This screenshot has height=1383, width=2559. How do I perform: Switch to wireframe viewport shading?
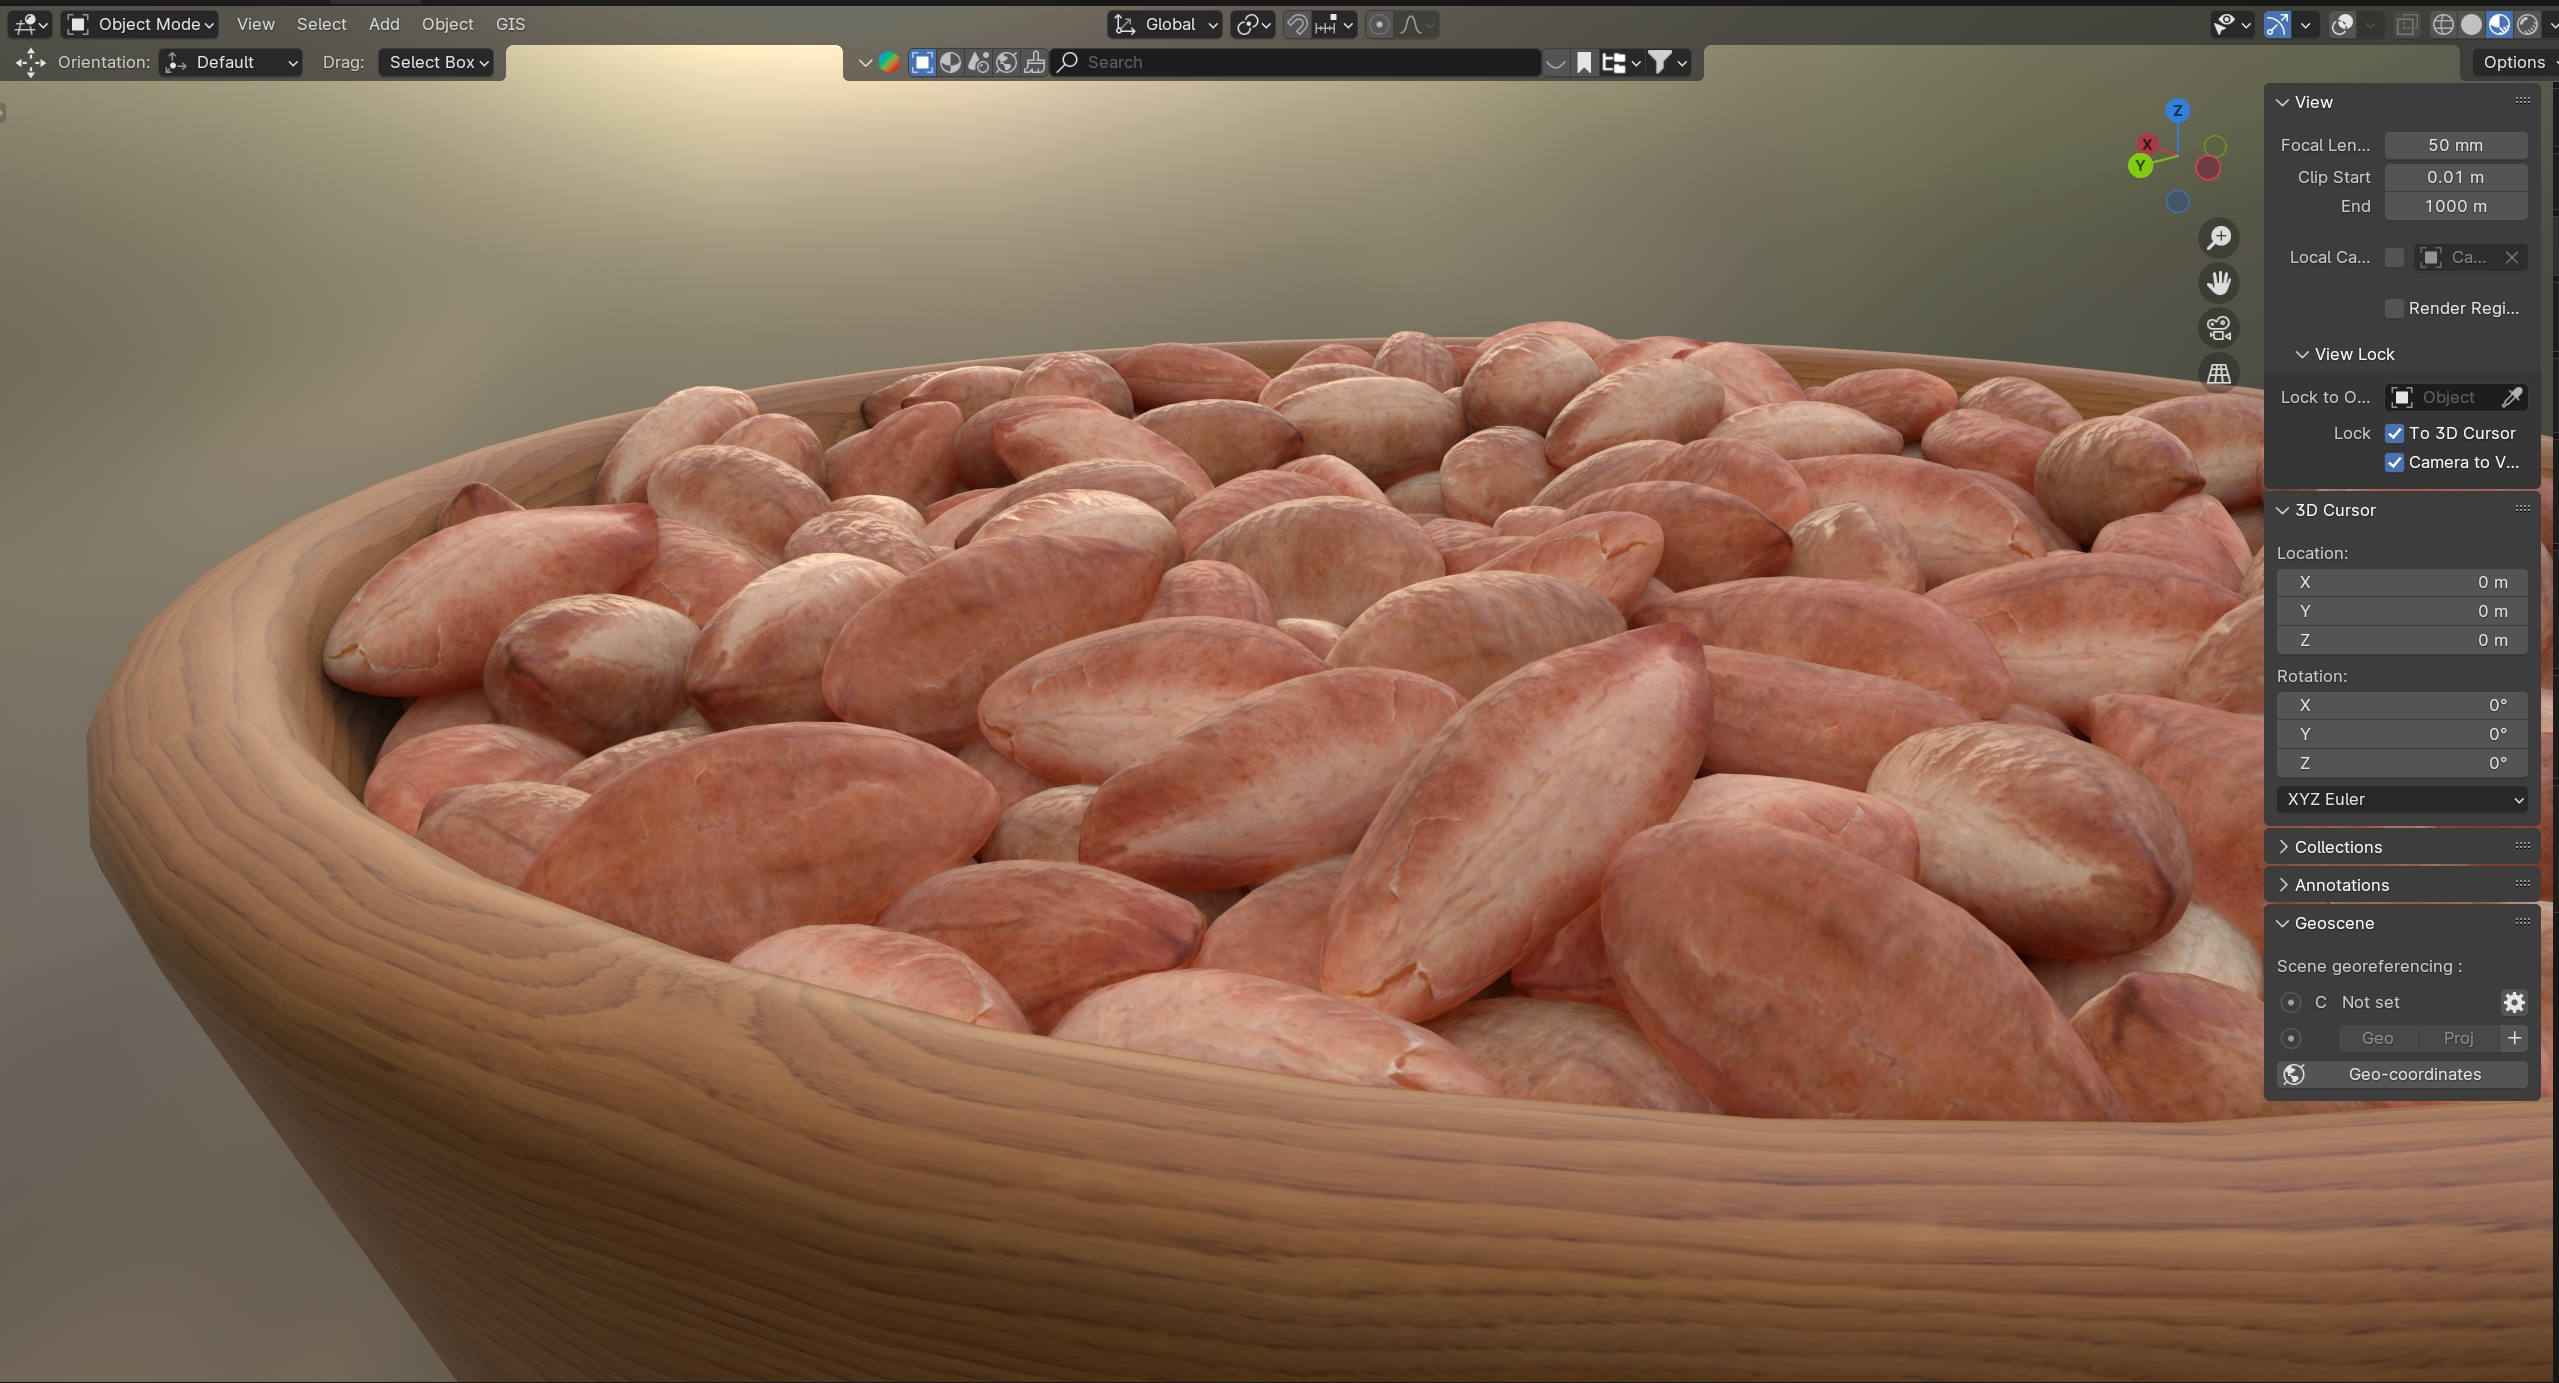coord(2443,24)
